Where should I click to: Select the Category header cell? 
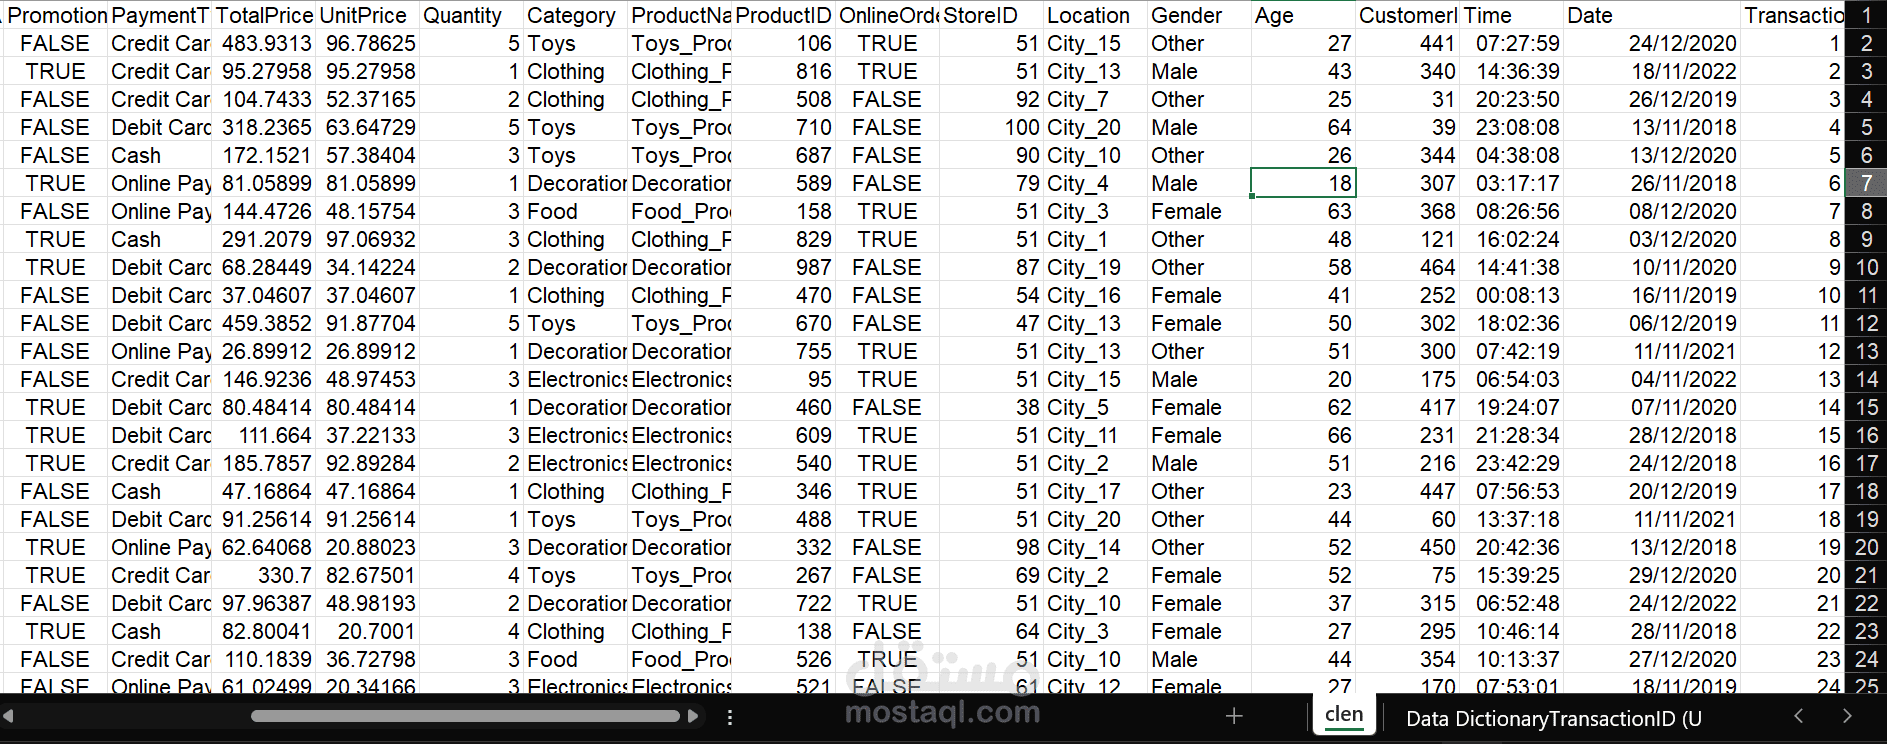(575, 16)
